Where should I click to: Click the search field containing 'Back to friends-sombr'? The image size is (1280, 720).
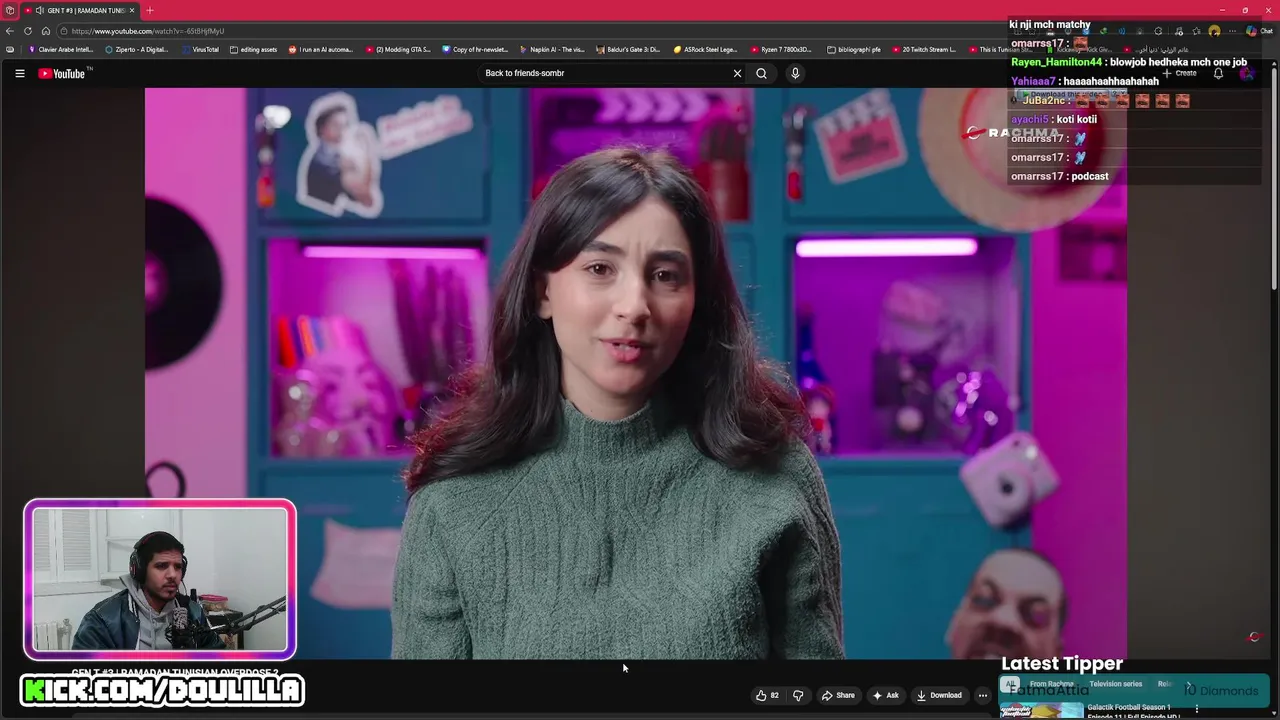point(605,73)
